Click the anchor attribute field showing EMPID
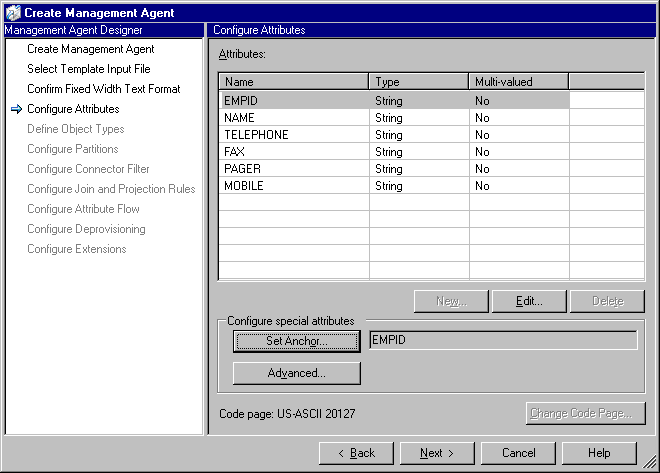660x473 pixels. (502, 341)
